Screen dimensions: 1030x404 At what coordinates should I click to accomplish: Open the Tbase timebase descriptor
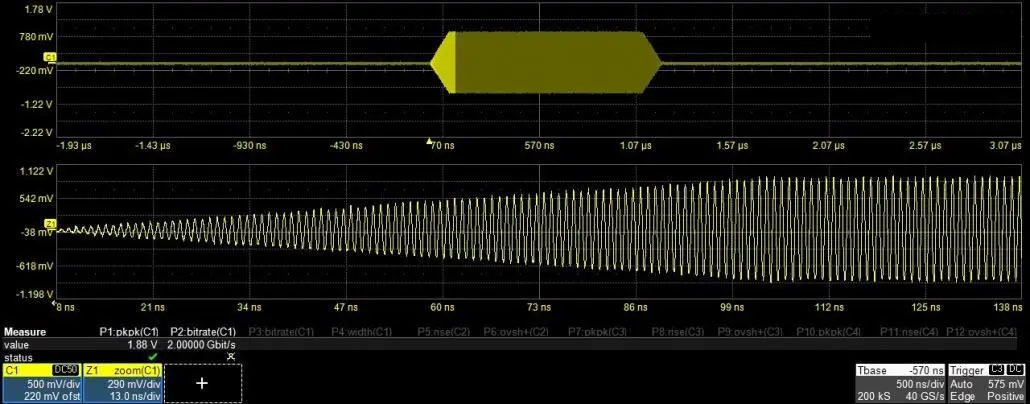pyautogui.click(x=900, y=384)
